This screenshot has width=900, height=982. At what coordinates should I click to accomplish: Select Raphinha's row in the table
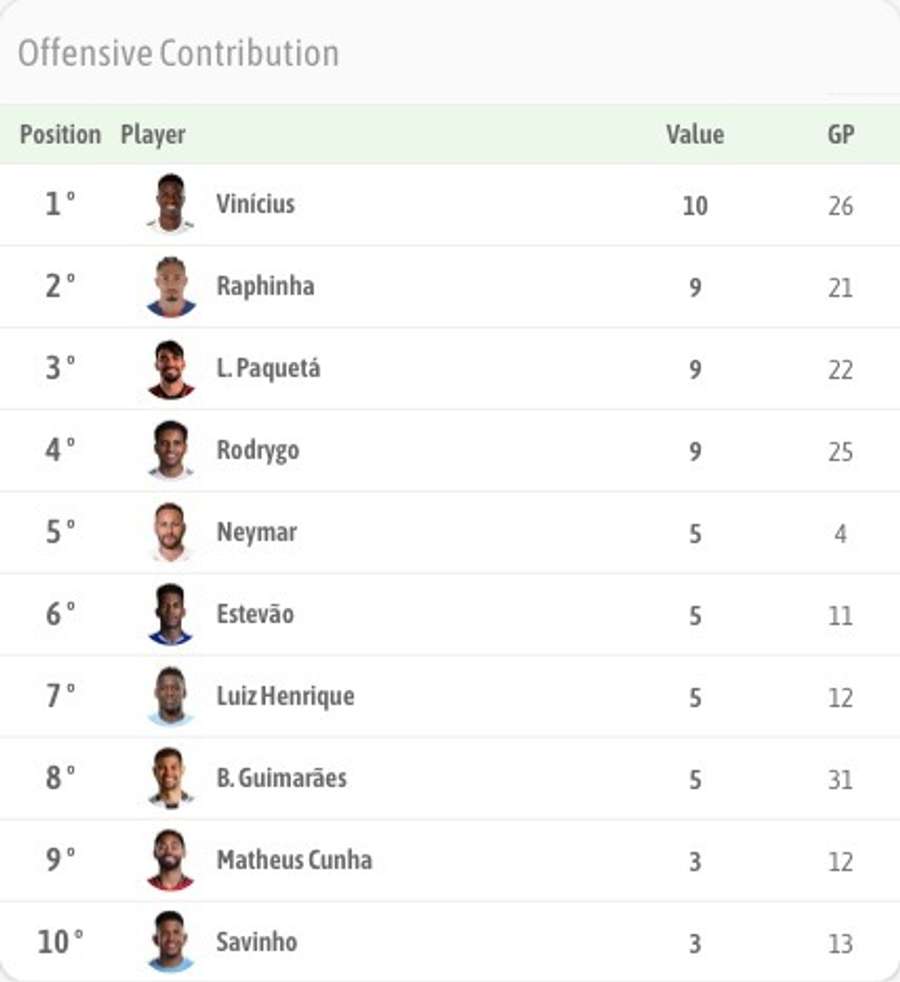(x=450, y=286)
